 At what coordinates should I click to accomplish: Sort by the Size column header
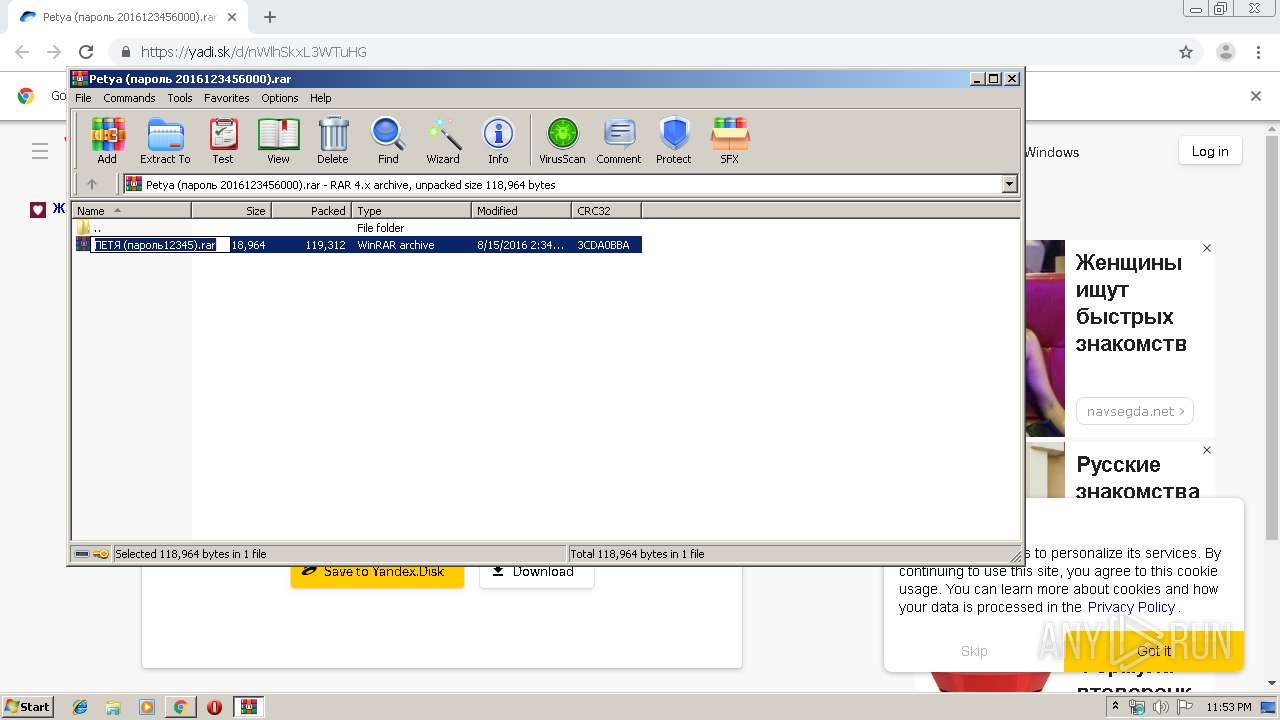(x=231, y=210)
